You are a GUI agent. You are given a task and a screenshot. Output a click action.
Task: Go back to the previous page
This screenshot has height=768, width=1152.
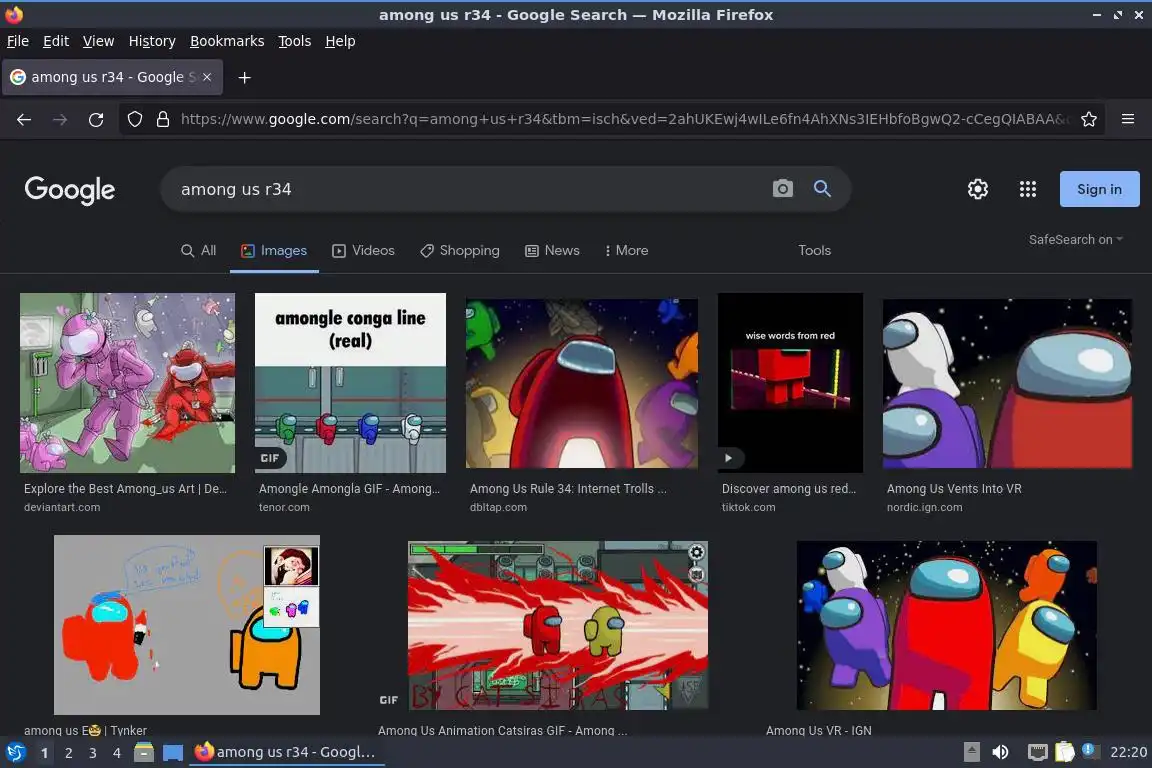(x=24, y=120)
